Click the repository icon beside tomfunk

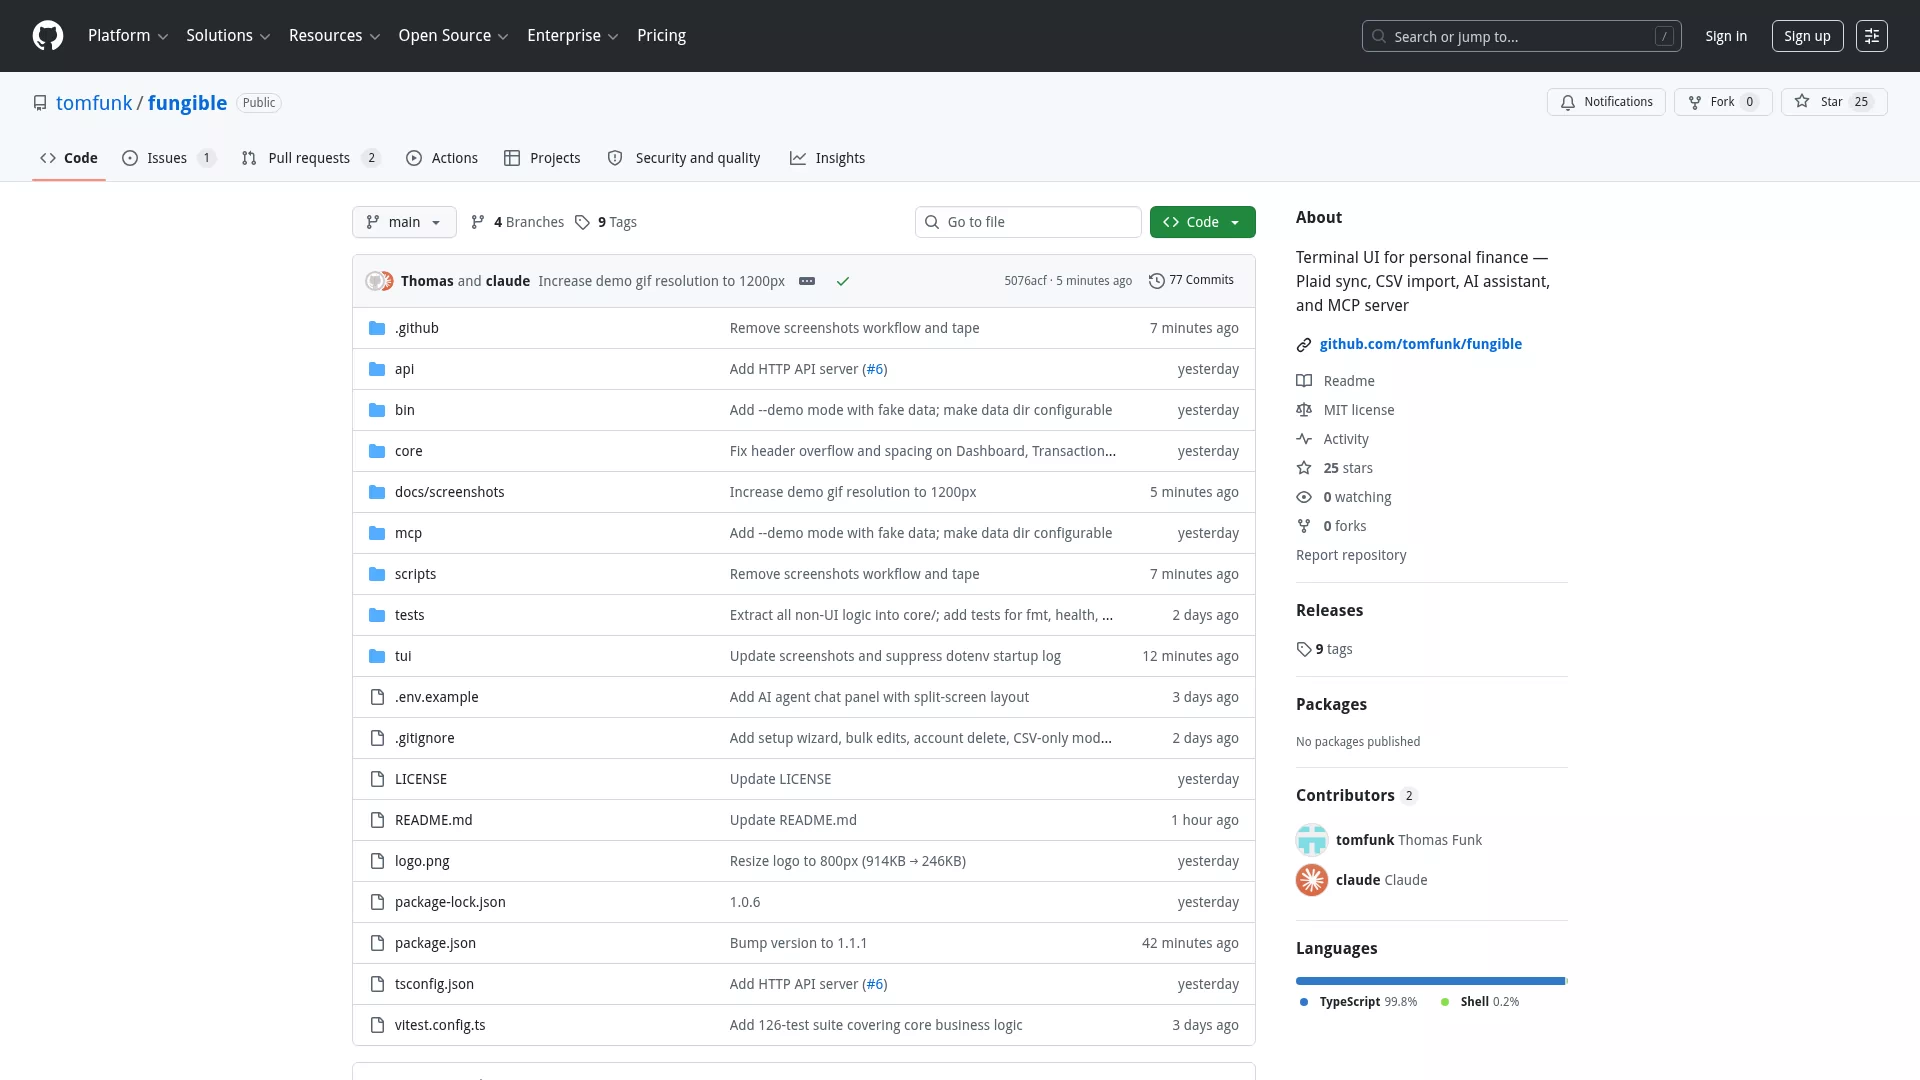pyautogui.click(x=40, y=103)
